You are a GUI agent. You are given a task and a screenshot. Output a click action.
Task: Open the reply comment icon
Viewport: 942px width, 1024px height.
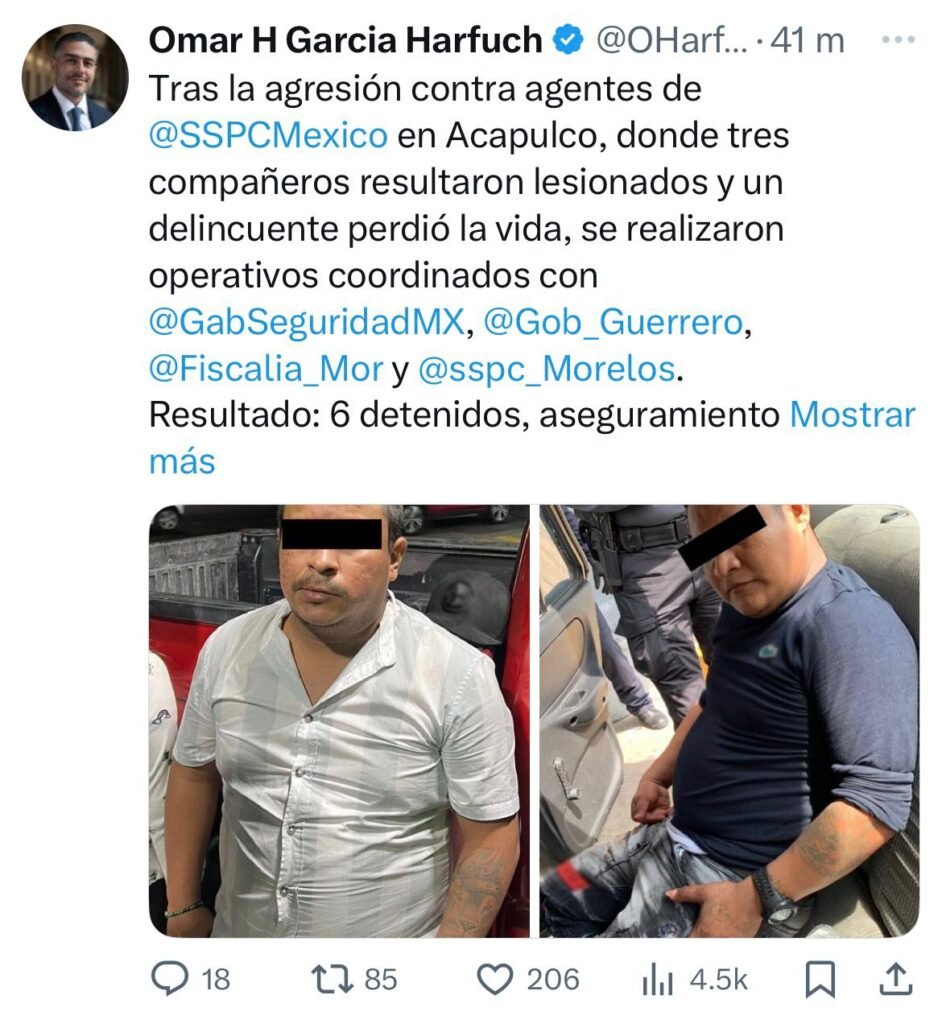[x=170, y=979]
